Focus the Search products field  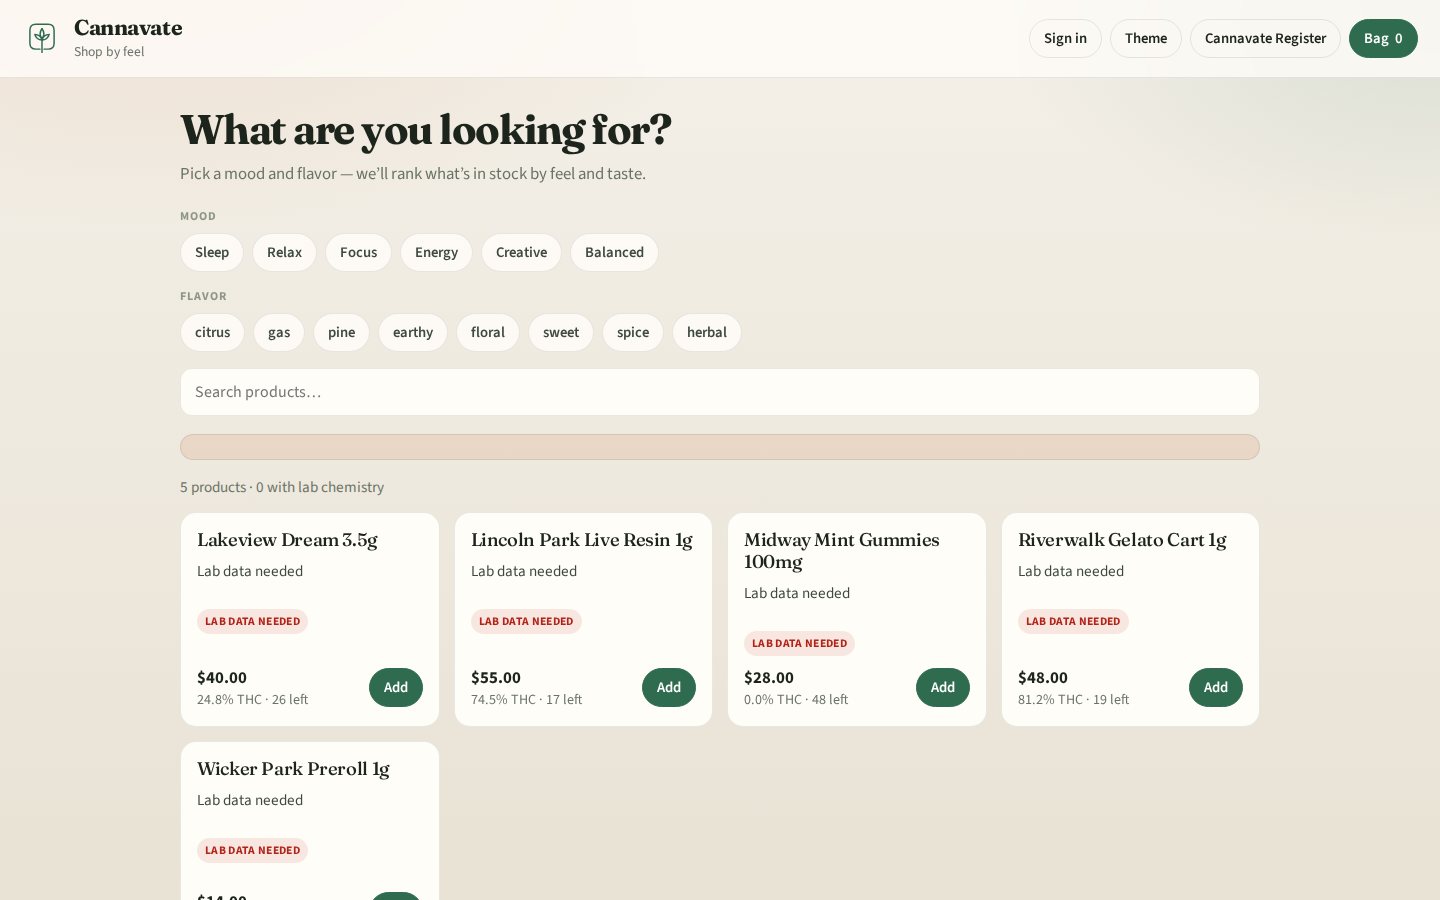click(x=720, y=392)
